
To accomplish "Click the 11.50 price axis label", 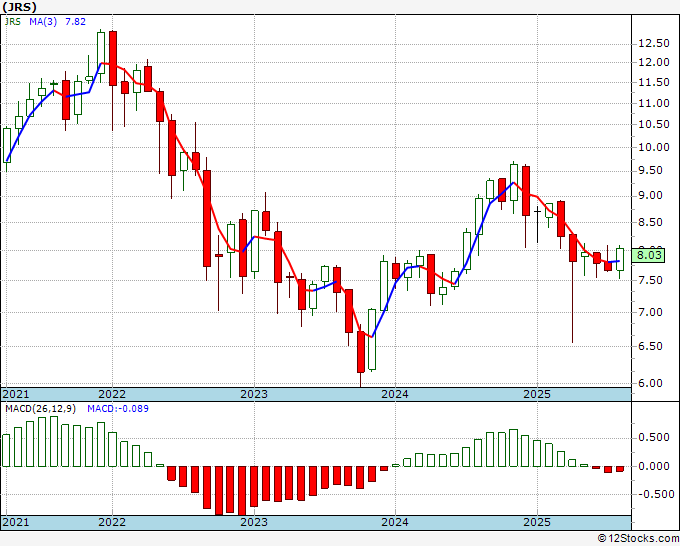I will [x=654, y=82].
